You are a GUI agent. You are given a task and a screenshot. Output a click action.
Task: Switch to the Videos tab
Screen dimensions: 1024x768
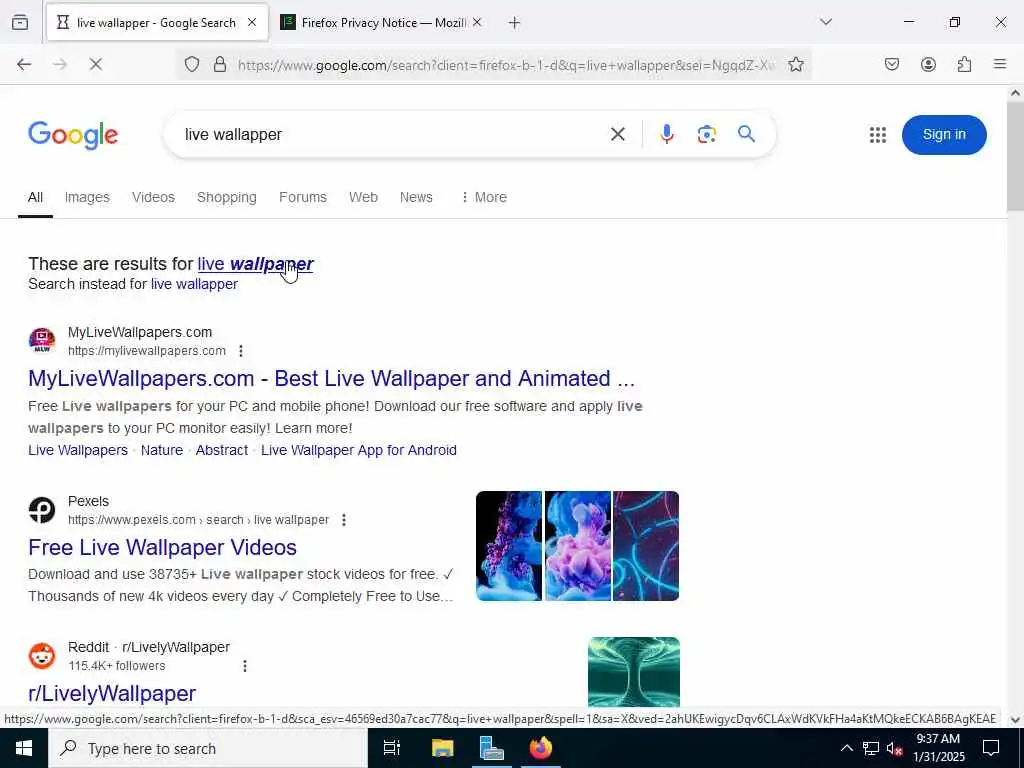(153, 197)
